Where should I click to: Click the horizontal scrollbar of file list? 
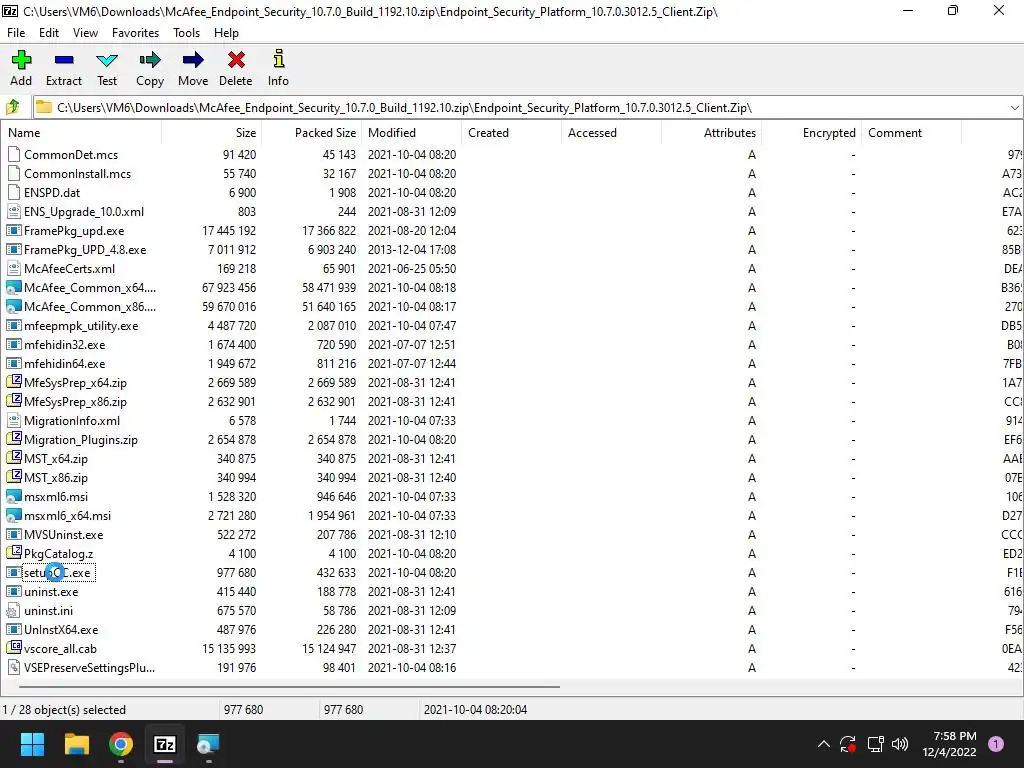coord(289,686)
